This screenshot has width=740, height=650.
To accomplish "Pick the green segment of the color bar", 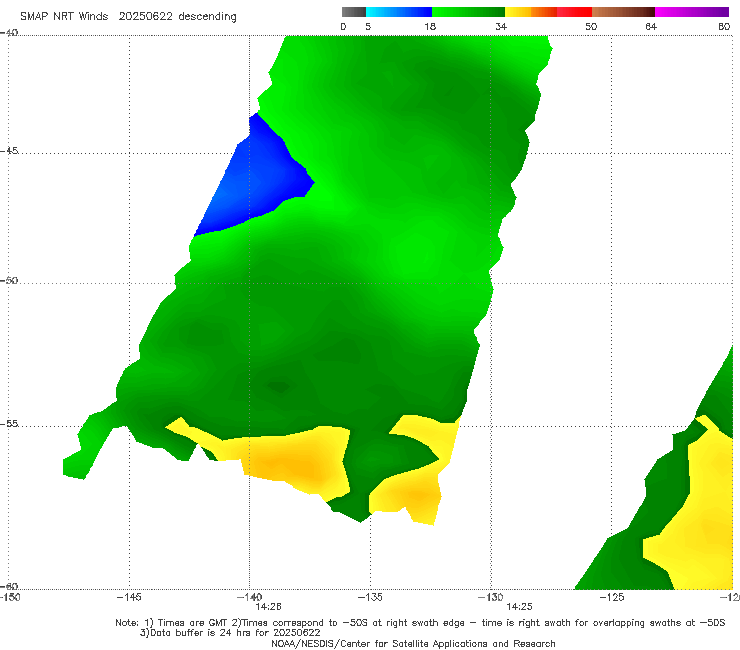I will (468, 12).
